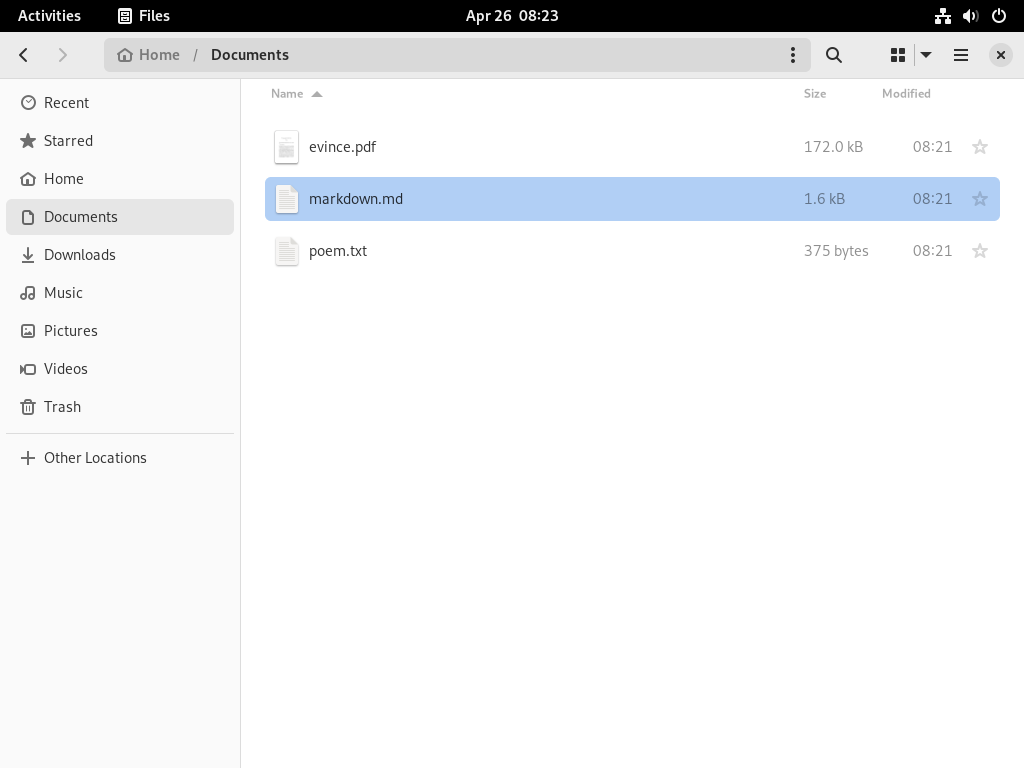1024x768 pixels.
Task: Click the markdown.md document icon
Action: coord(286,199)
